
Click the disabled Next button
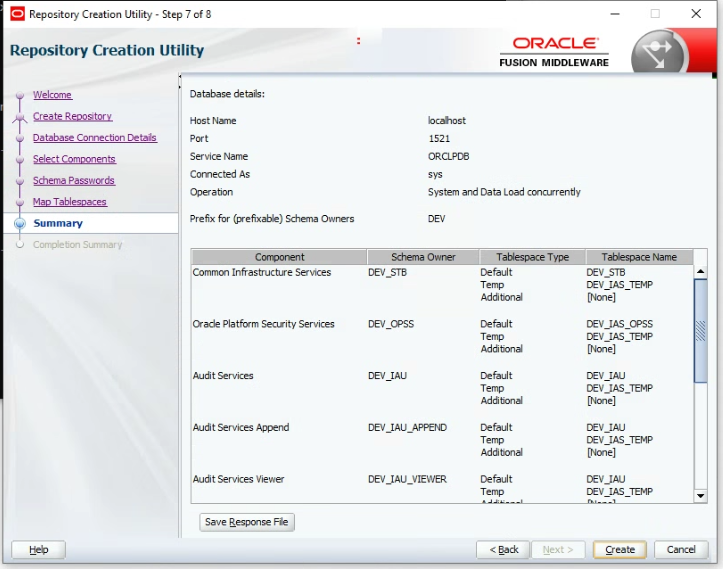(x=558, y=550)
